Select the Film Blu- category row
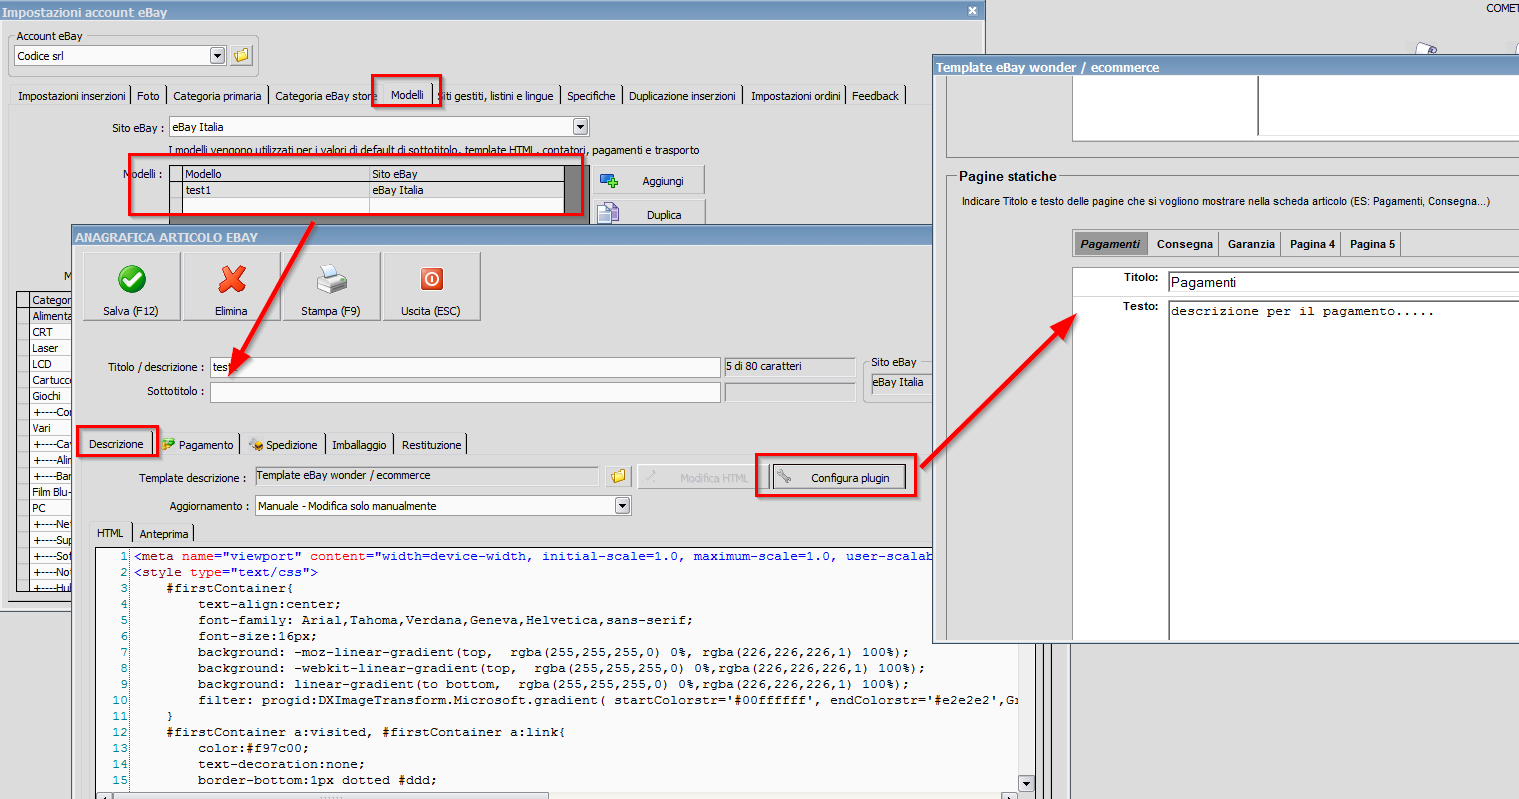Viewport: 1519px width, 799px height. tap(50, 492)
